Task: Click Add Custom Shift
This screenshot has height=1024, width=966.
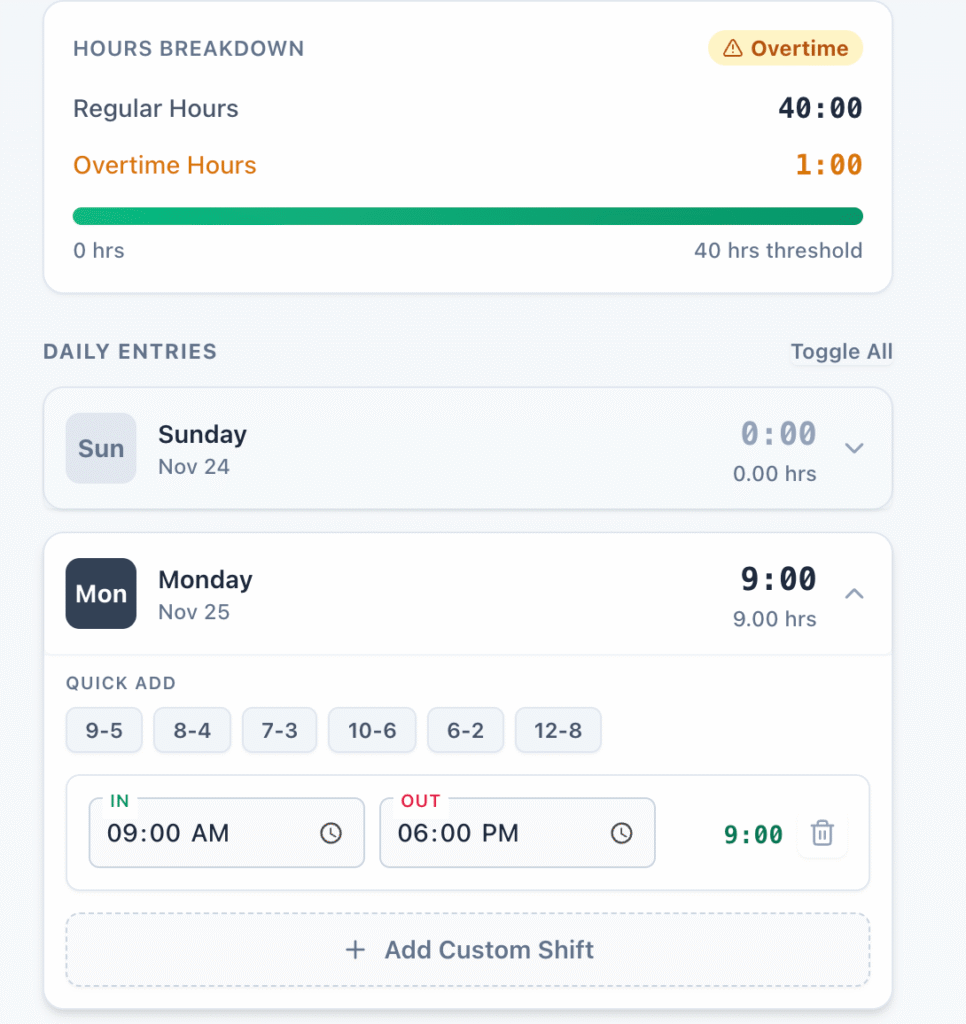Action: [x=468, y=950]
